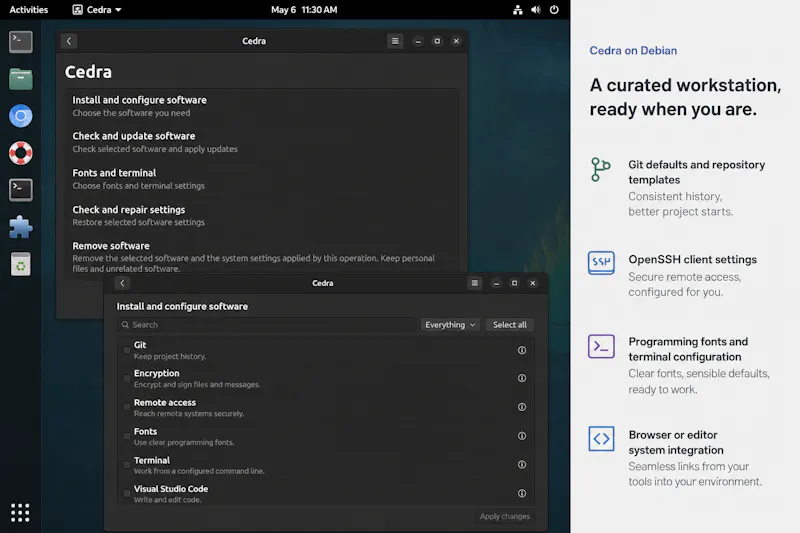Check the Remote access checkbox
This screenshot has width=800, height=533.
point(127,407)
